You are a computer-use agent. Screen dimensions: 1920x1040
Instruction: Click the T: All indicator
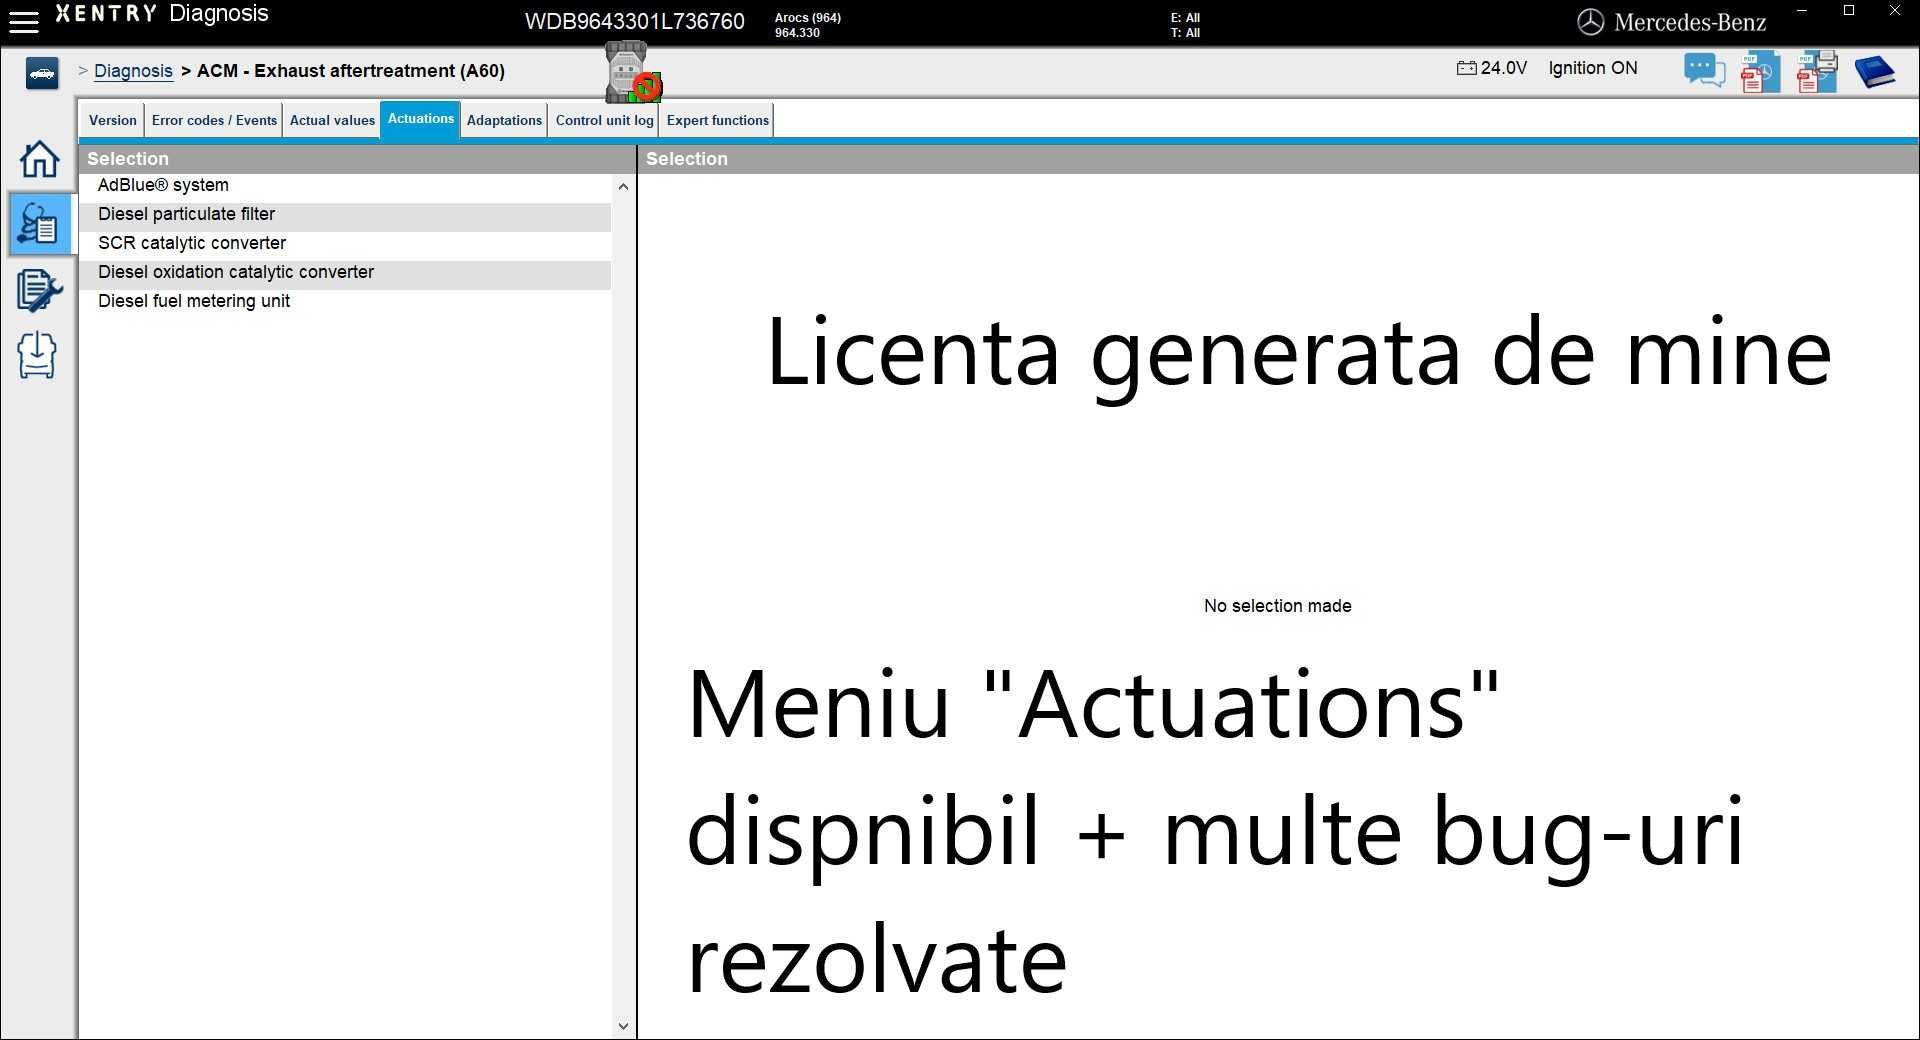coord(1185,33)
